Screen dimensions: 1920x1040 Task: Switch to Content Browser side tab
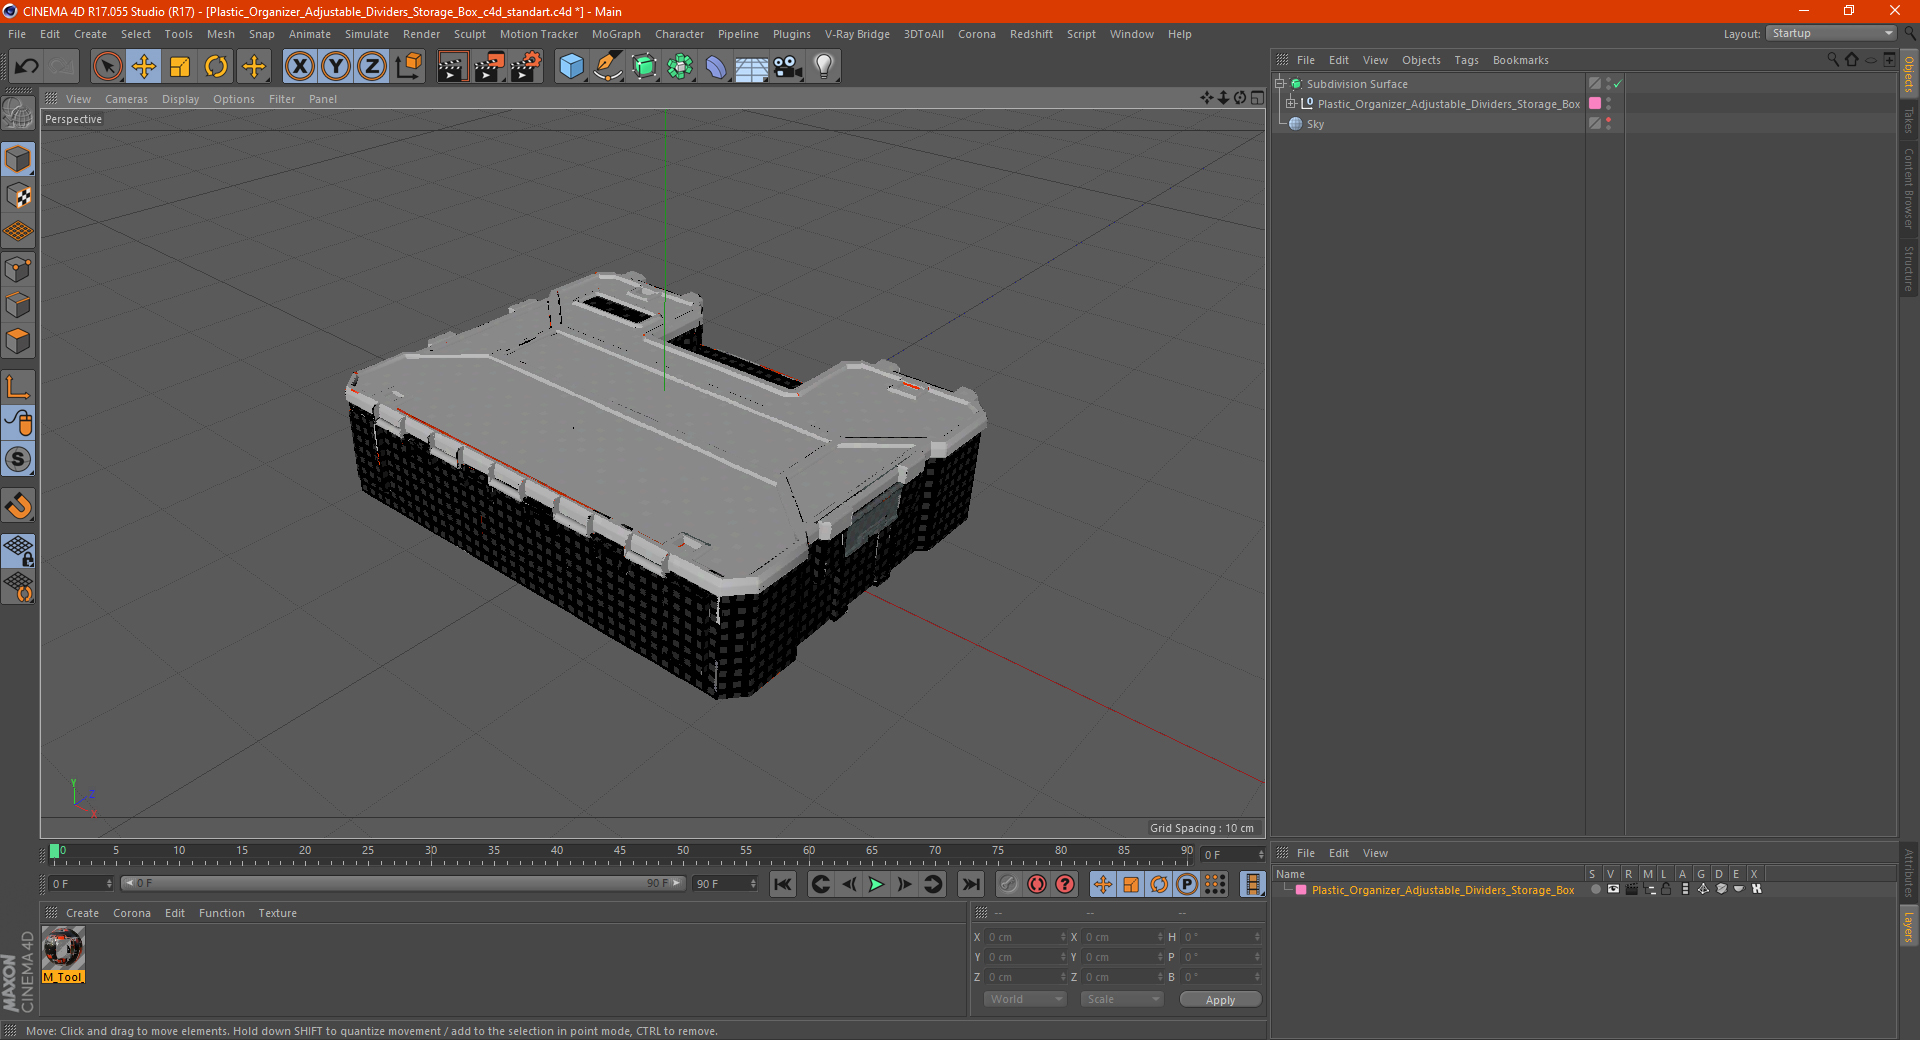[1909, 188]
